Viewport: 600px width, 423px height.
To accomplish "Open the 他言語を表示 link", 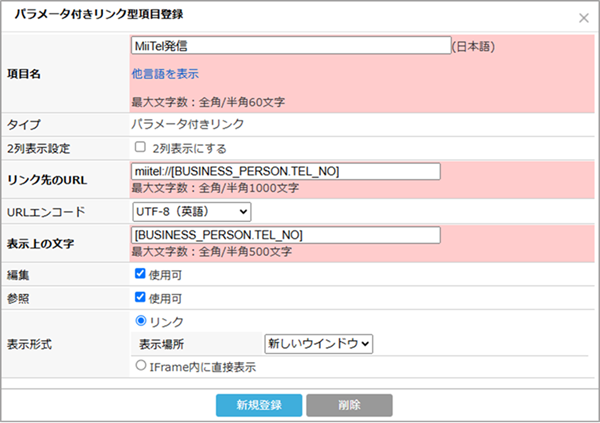I will pos(165,74).
